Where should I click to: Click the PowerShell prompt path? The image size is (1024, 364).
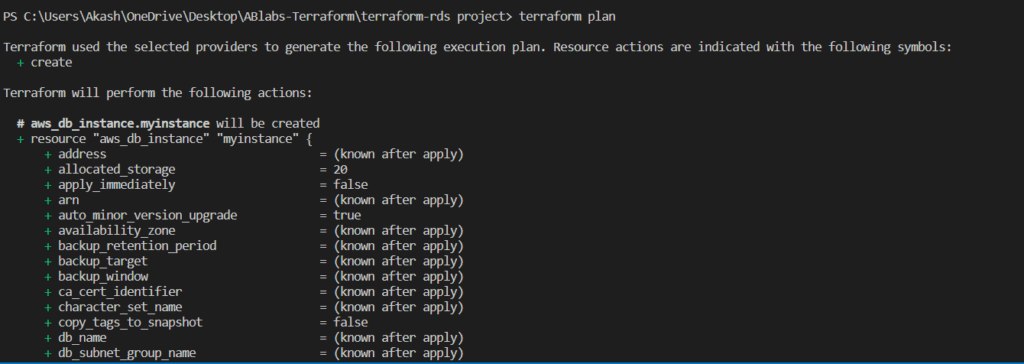(258, 17)
